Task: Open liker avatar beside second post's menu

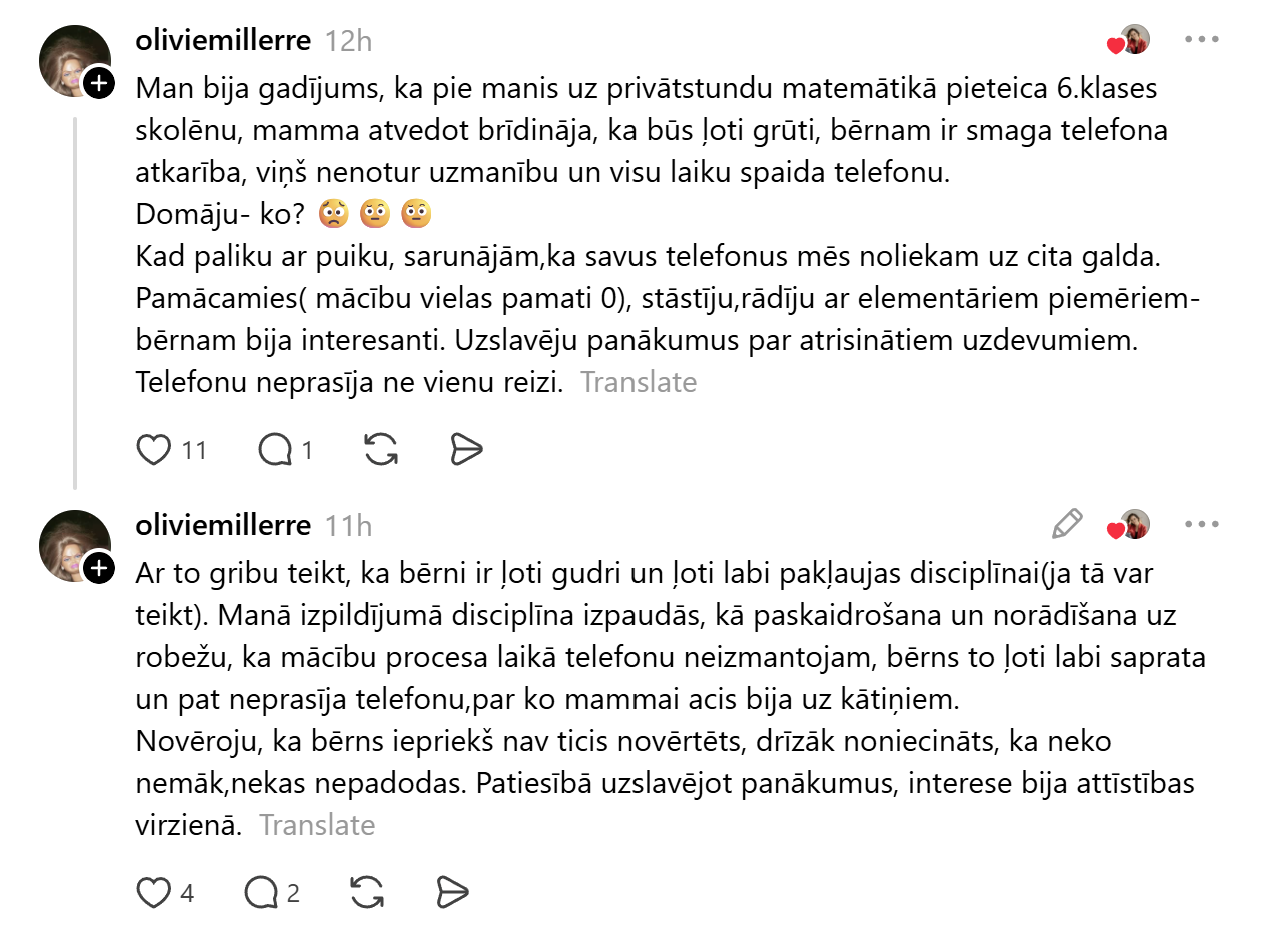Action: tap(1133, 524)
